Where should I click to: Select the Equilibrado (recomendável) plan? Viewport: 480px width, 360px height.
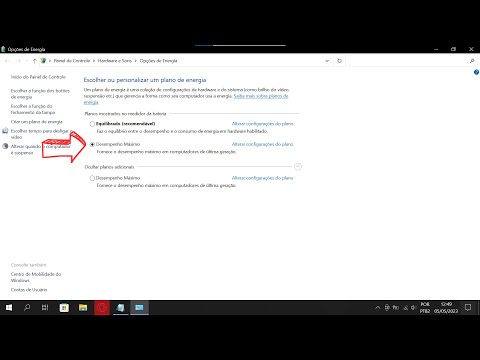tap(92, 124)
